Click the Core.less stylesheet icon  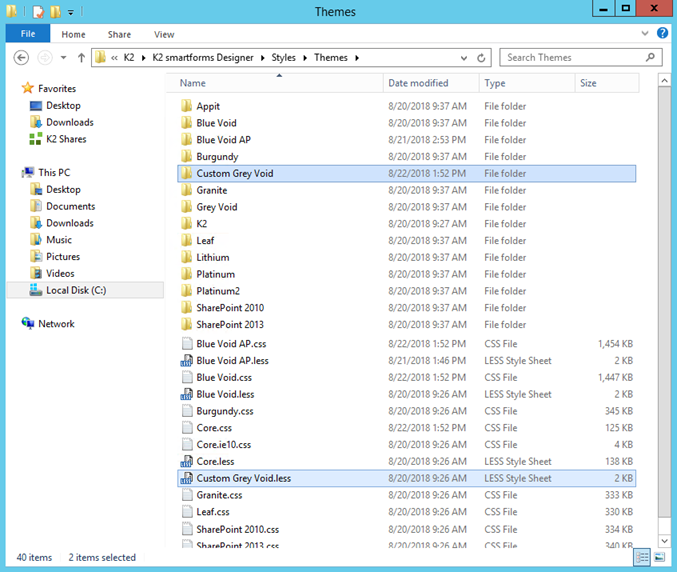[x=186, y=462]
